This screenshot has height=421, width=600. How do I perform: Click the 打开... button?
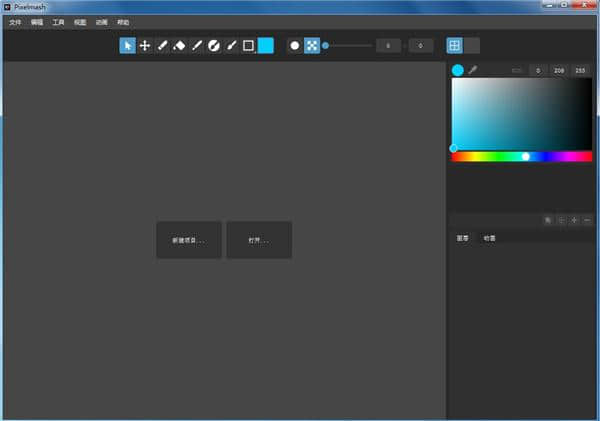pyautogui.click(x=259, y=240)
